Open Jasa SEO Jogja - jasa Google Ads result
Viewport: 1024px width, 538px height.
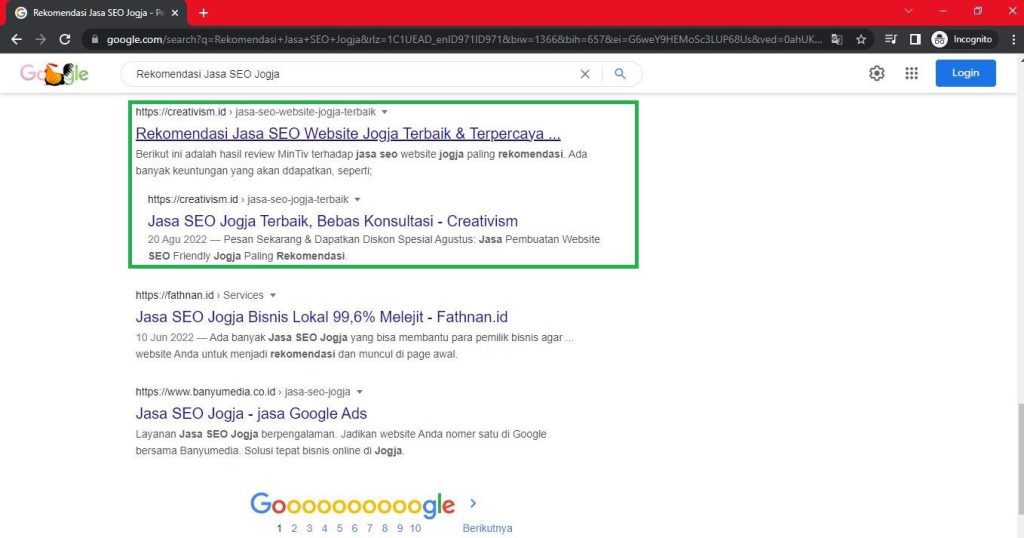[251, 413]
